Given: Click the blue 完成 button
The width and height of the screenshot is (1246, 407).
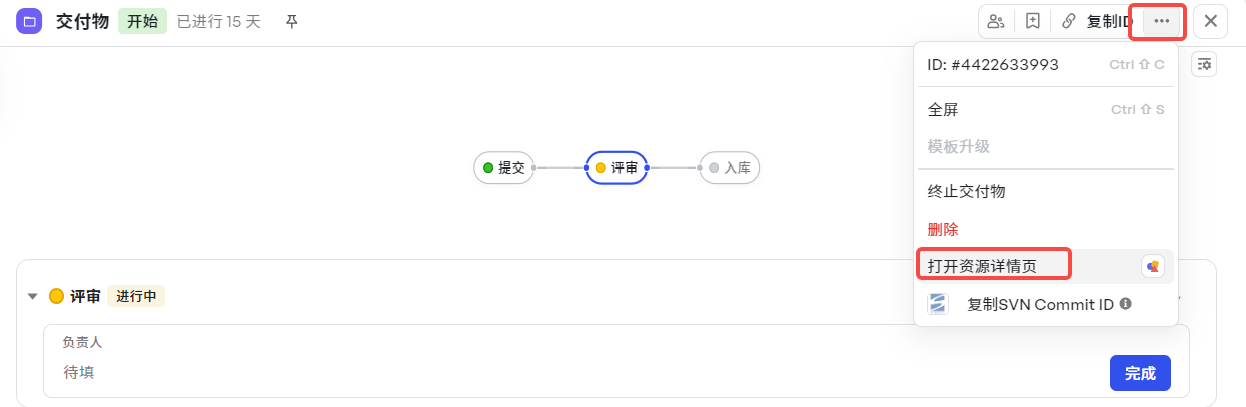Looking at the screenshot, I should pos(1140,373).
